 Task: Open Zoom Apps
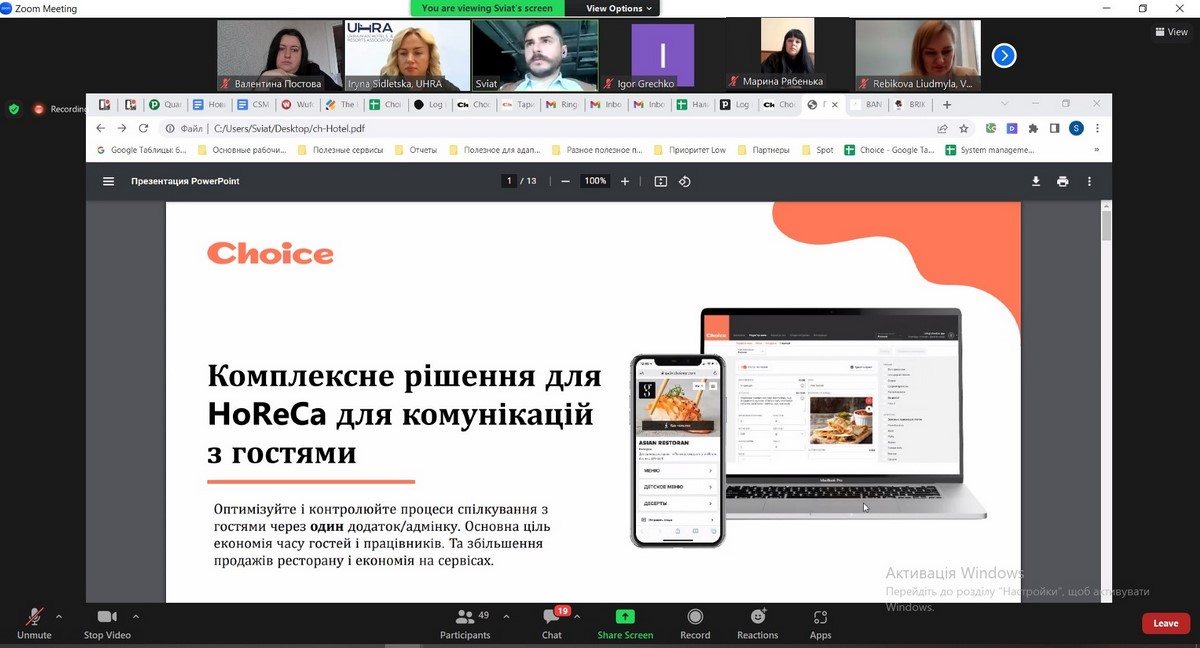point(820,618)
